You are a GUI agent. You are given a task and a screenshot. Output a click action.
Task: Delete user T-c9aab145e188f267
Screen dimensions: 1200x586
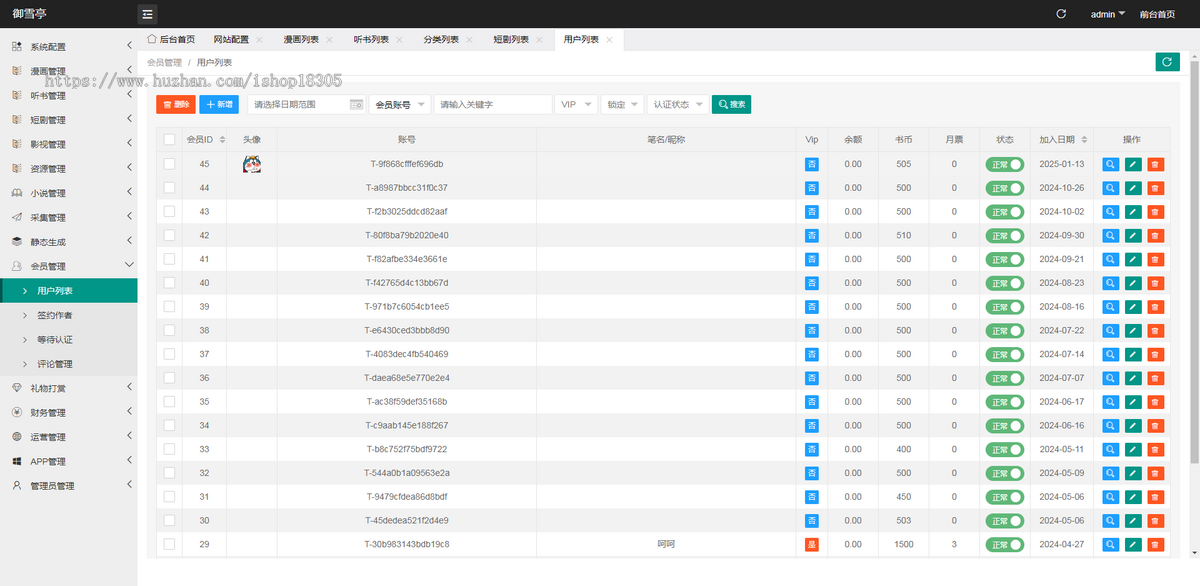click(x=1155, y=426)
